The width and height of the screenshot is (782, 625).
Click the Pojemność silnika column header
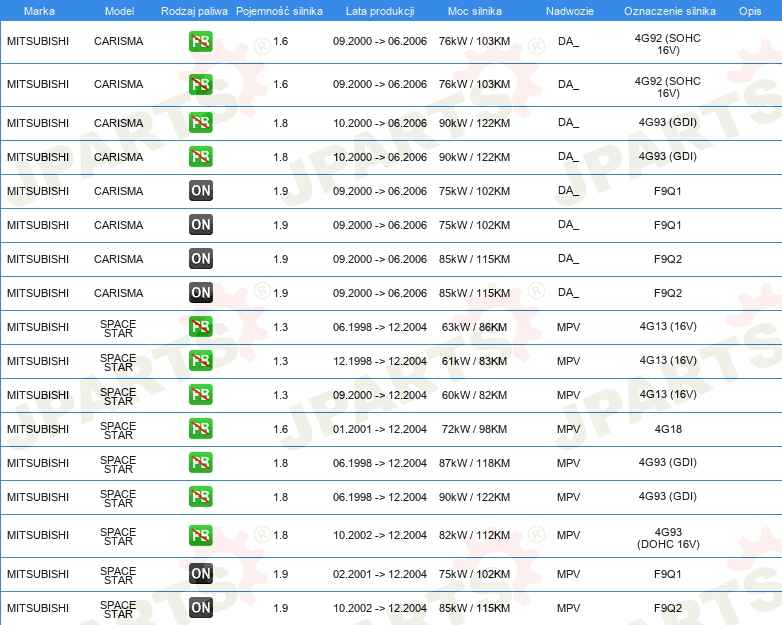(x=279, y=11)
